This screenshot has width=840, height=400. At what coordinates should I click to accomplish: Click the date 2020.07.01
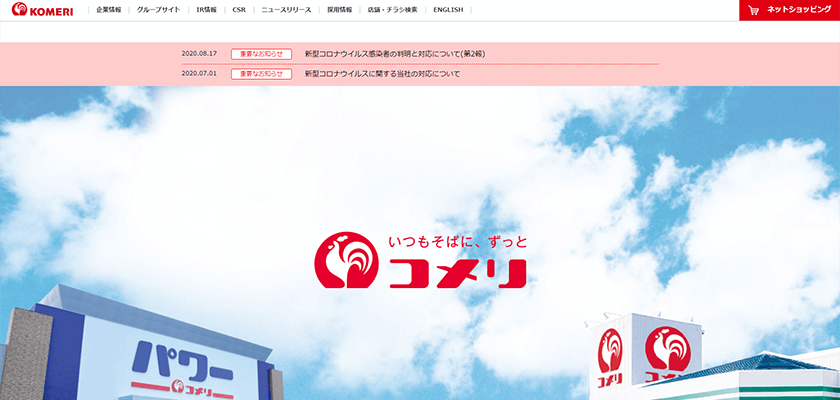pyautogui.click(x=199, y=74)
